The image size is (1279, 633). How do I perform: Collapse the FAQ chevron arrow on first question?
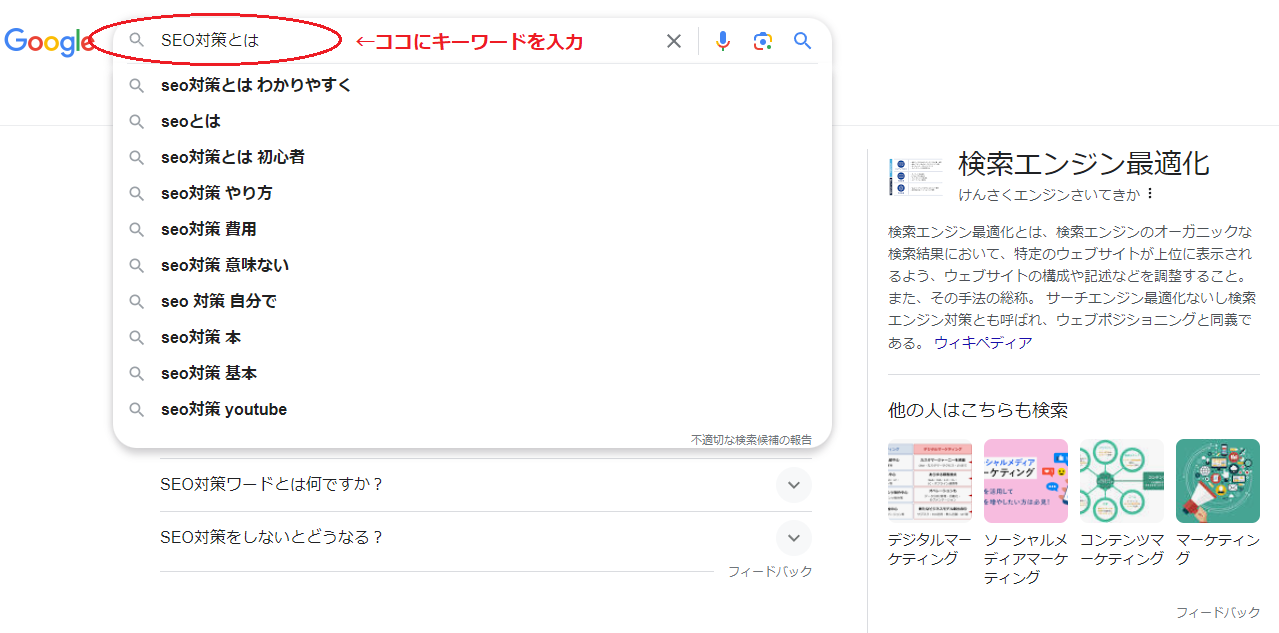[793, 484]
